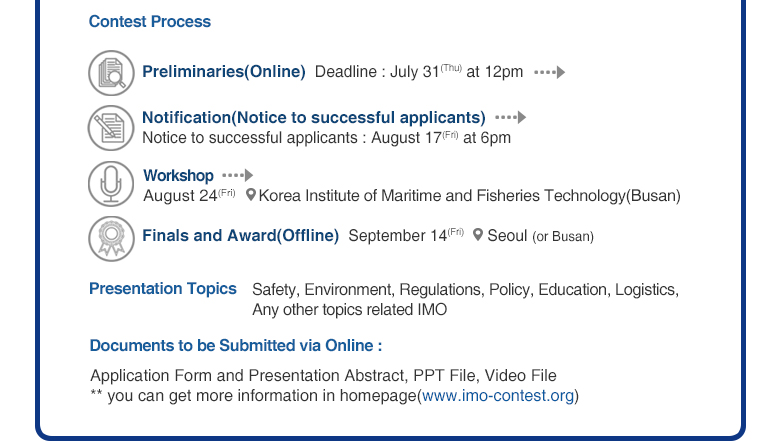Screen dimensions: 780x441
Task: Click the map pin beside Seoul
Action: [478, 235]
